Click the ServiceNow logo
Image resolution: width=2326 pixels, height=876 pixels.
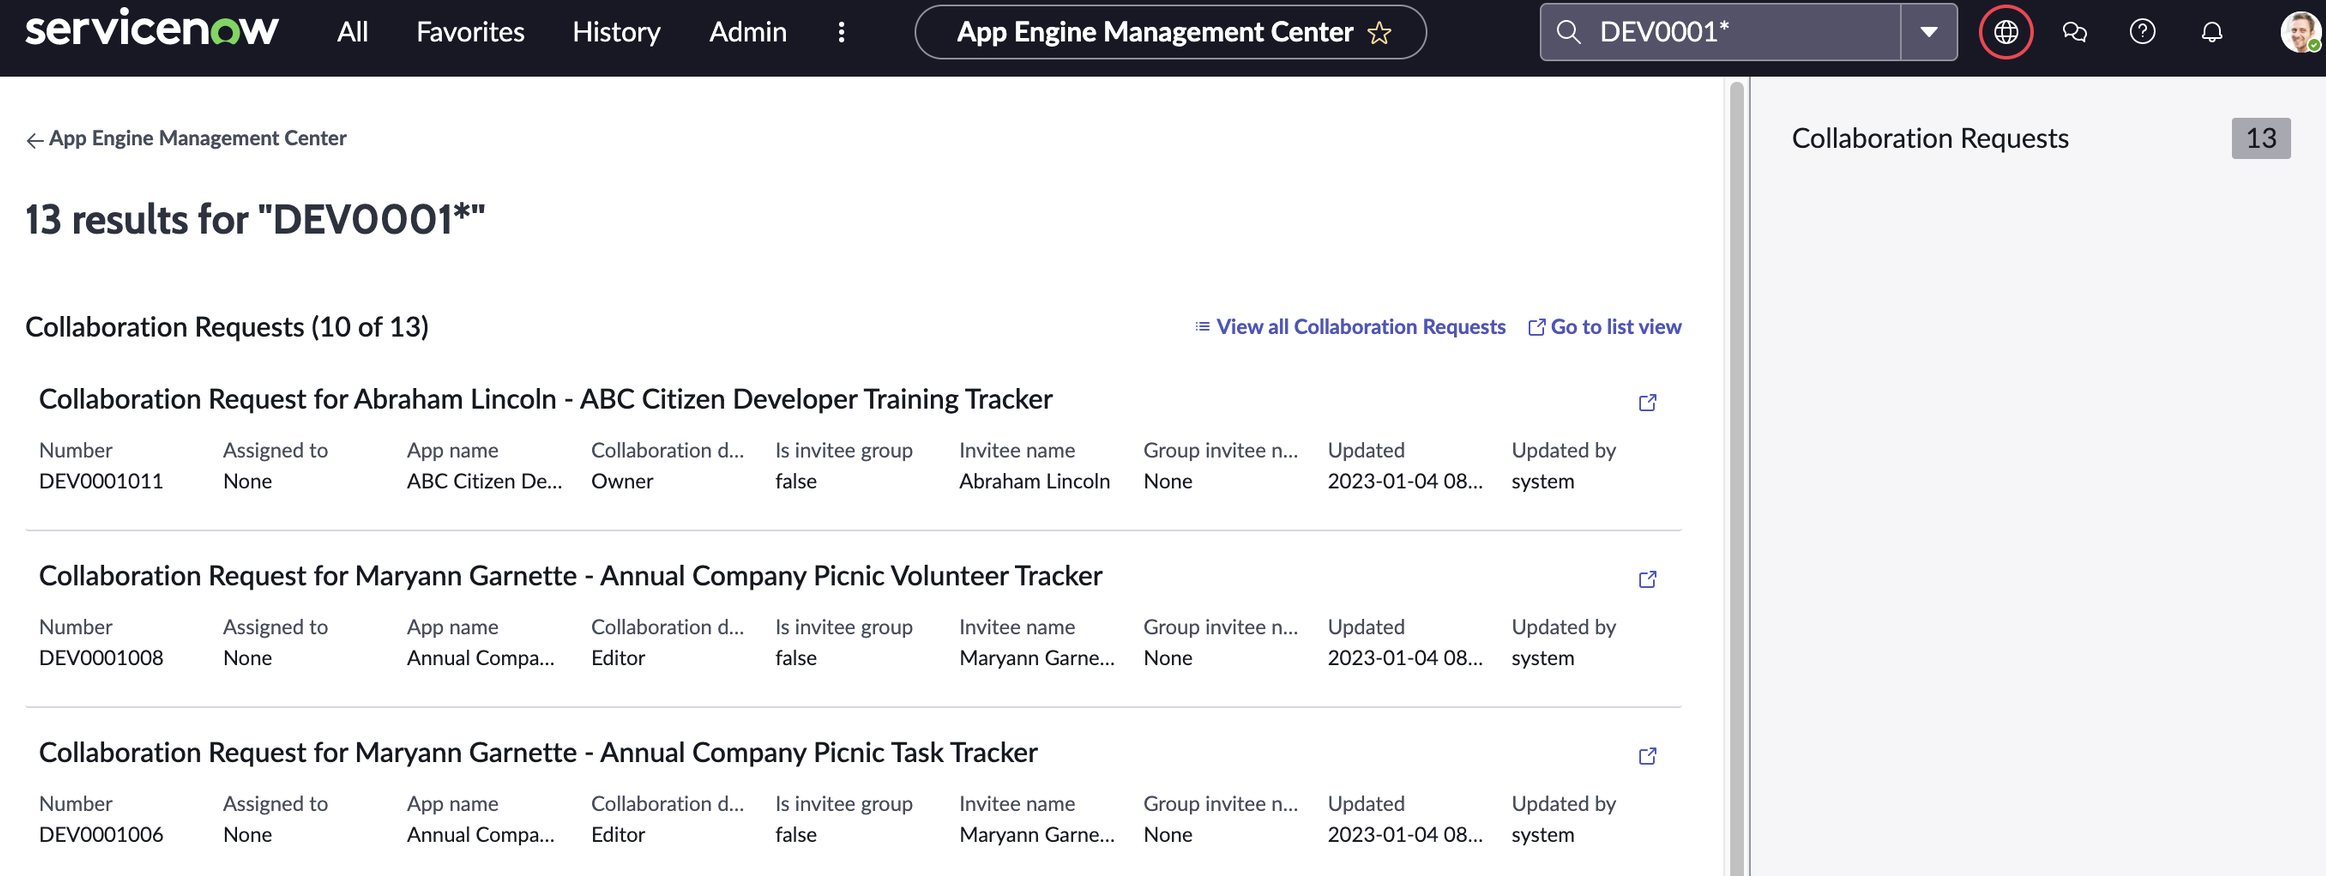point(151,29)
